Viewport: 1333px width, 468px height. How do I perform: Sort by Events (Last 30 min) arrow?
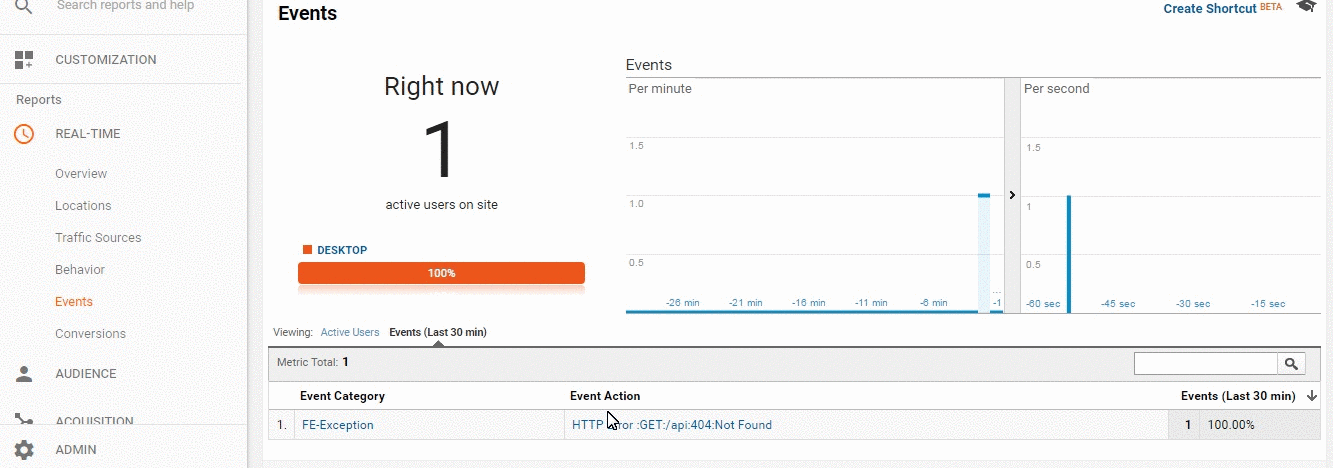(1311, 397)
